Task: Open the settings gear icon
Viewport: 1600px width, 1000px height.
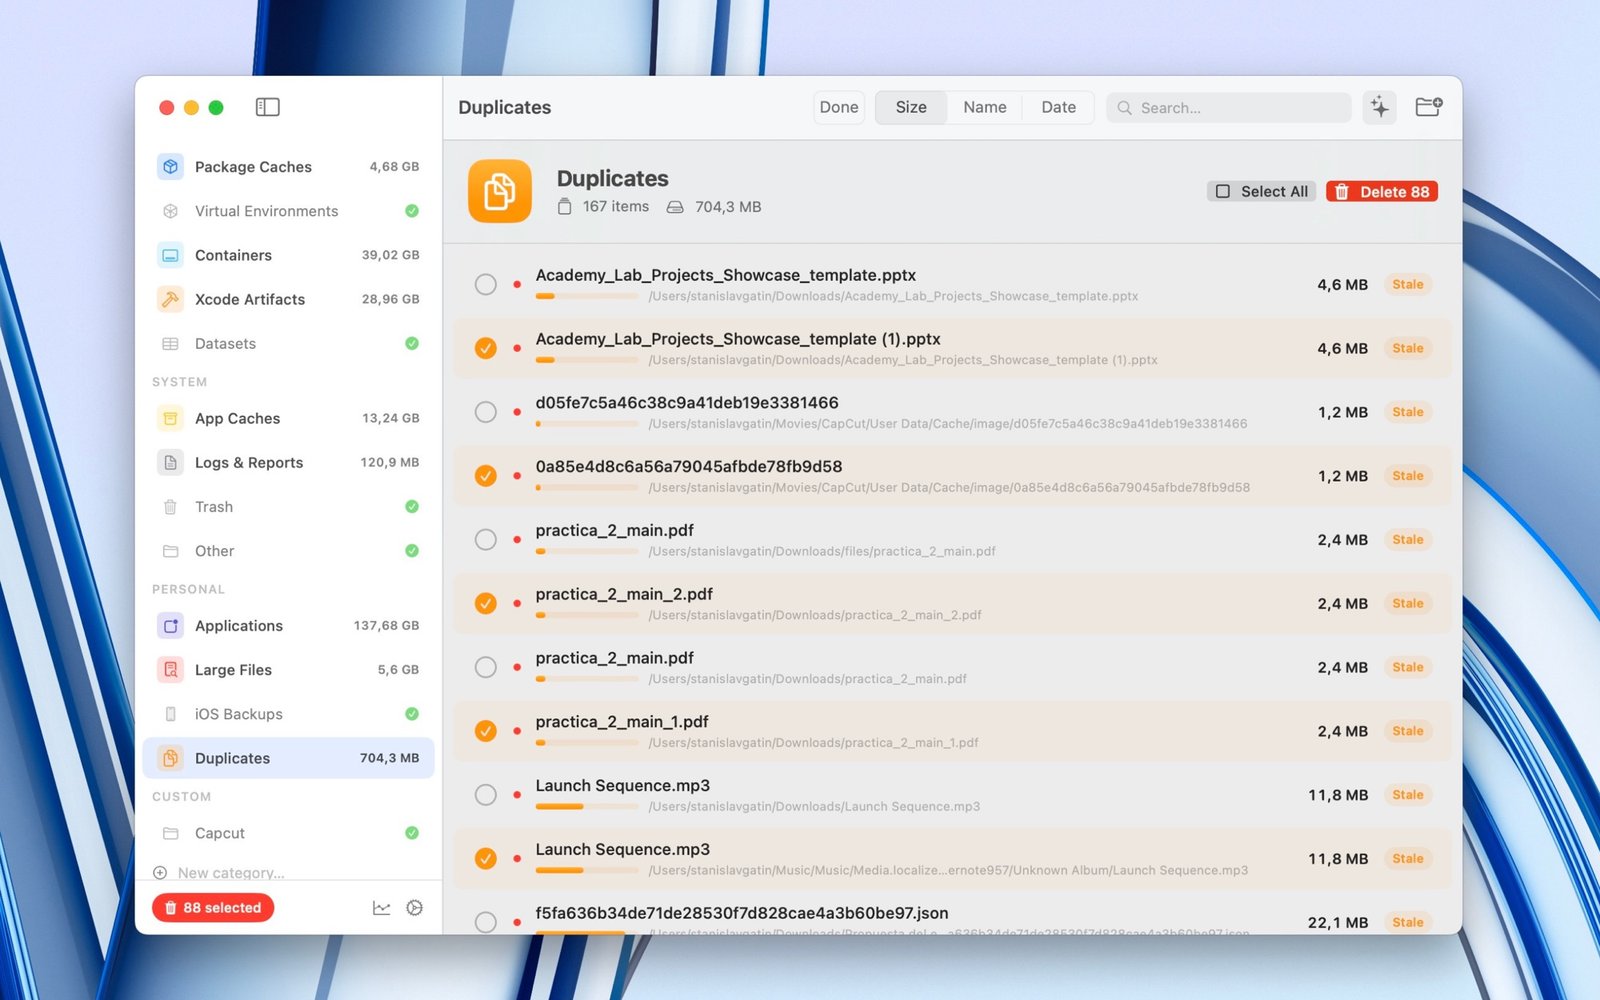Action: tap(415, 908)
